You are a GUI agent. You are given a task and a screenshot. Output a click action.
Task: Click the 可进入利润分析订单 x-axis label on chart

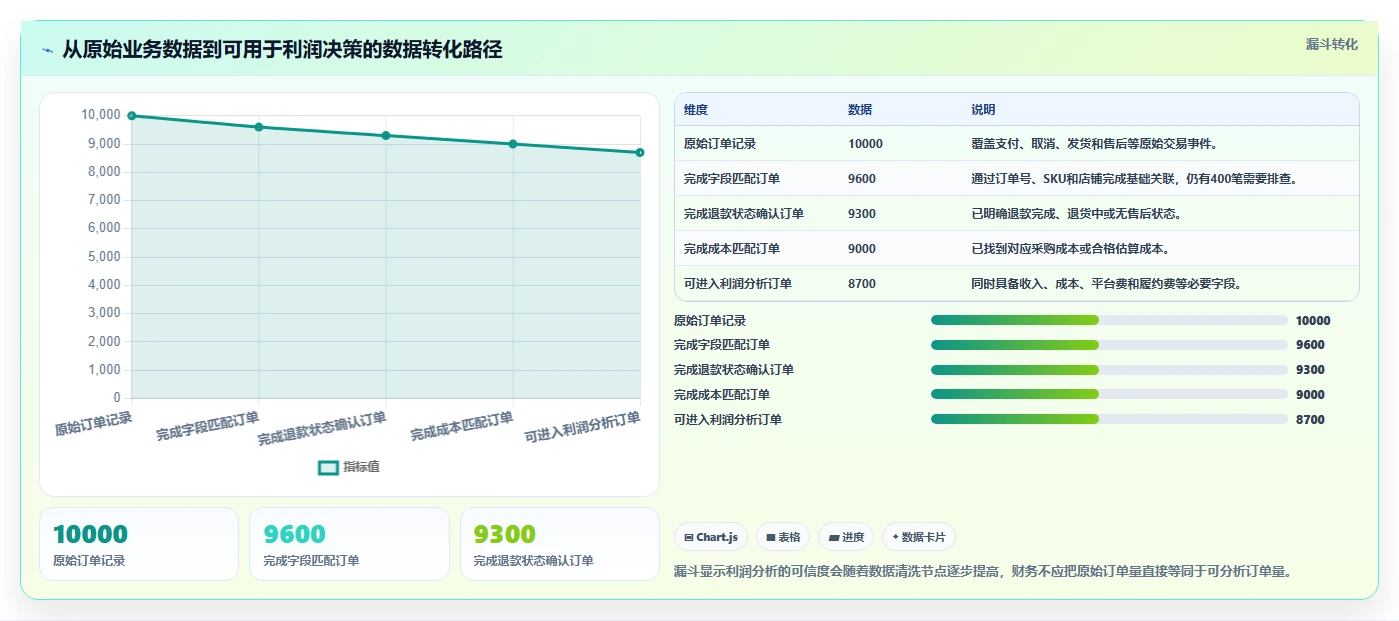pos(583,427)
